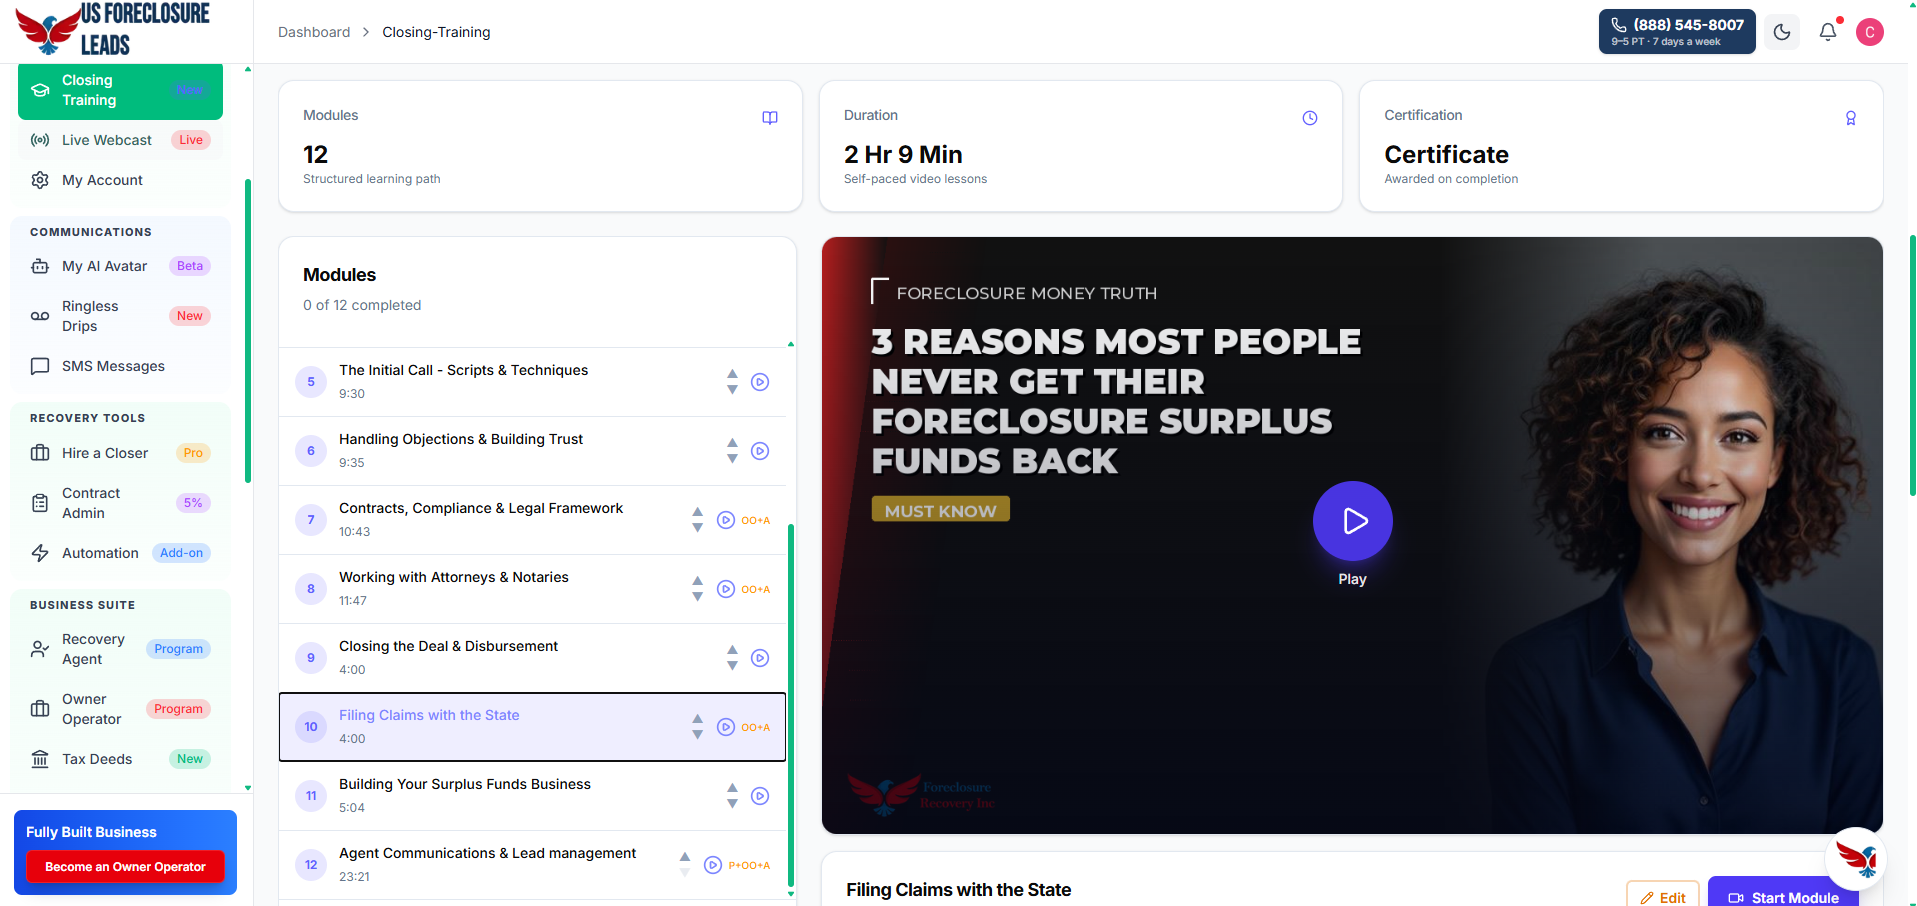
Task: Play module 12 Agent Communications
Action: coord(713,865)
